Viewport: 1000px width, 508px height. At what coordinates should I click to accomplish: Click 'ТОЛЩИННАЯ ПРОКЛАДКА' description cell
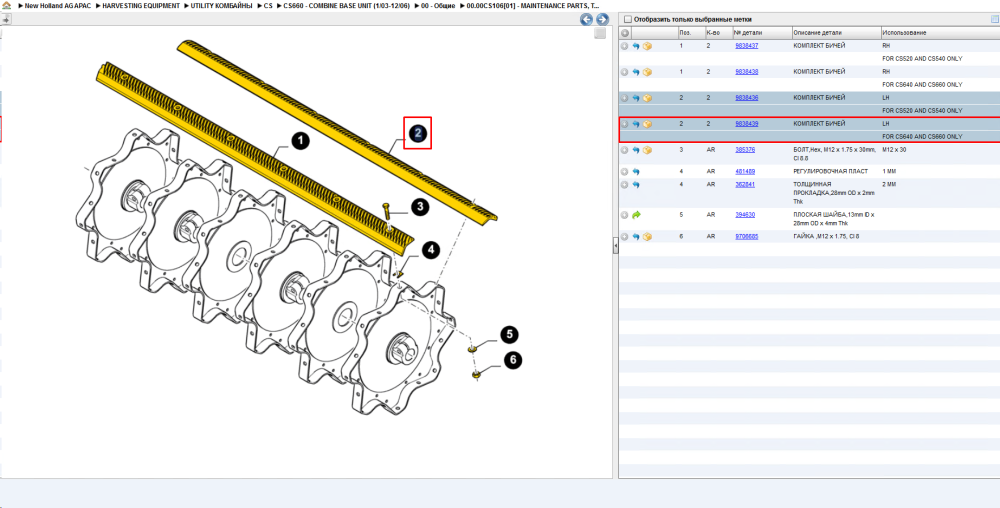coord(834,193)
